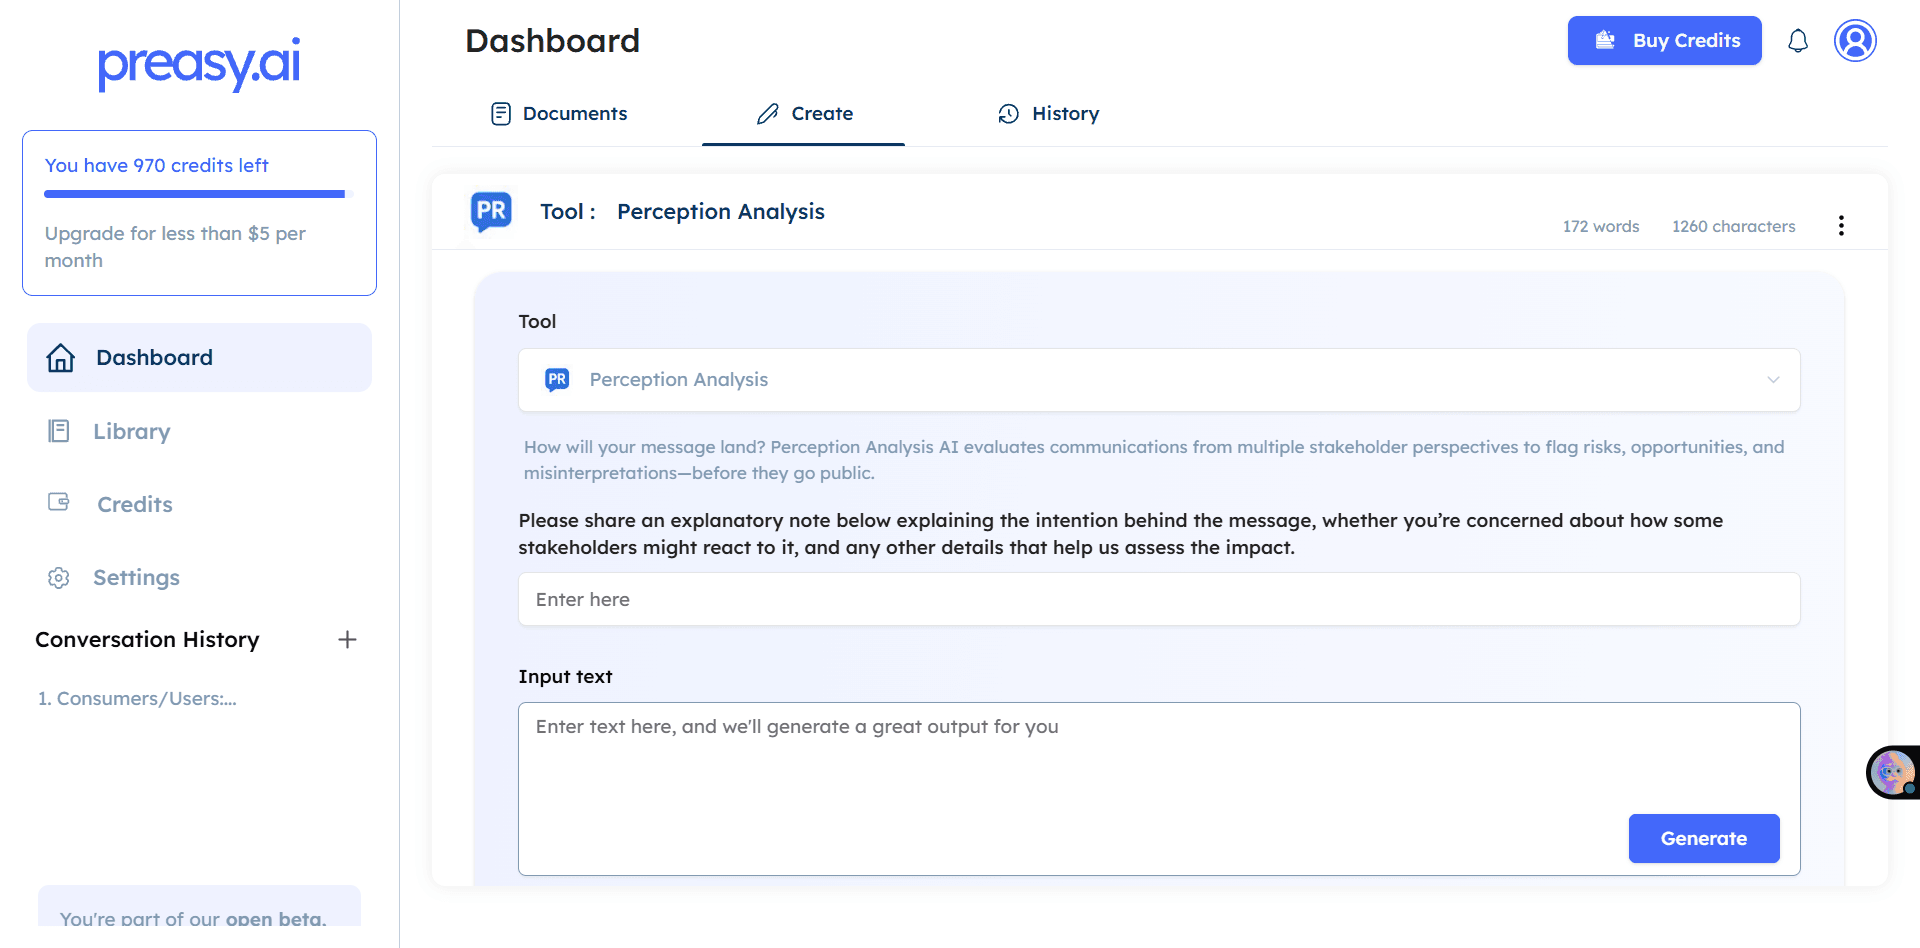
Task: Open conversation 1. Consumers/Users
Action: (137, 698)
